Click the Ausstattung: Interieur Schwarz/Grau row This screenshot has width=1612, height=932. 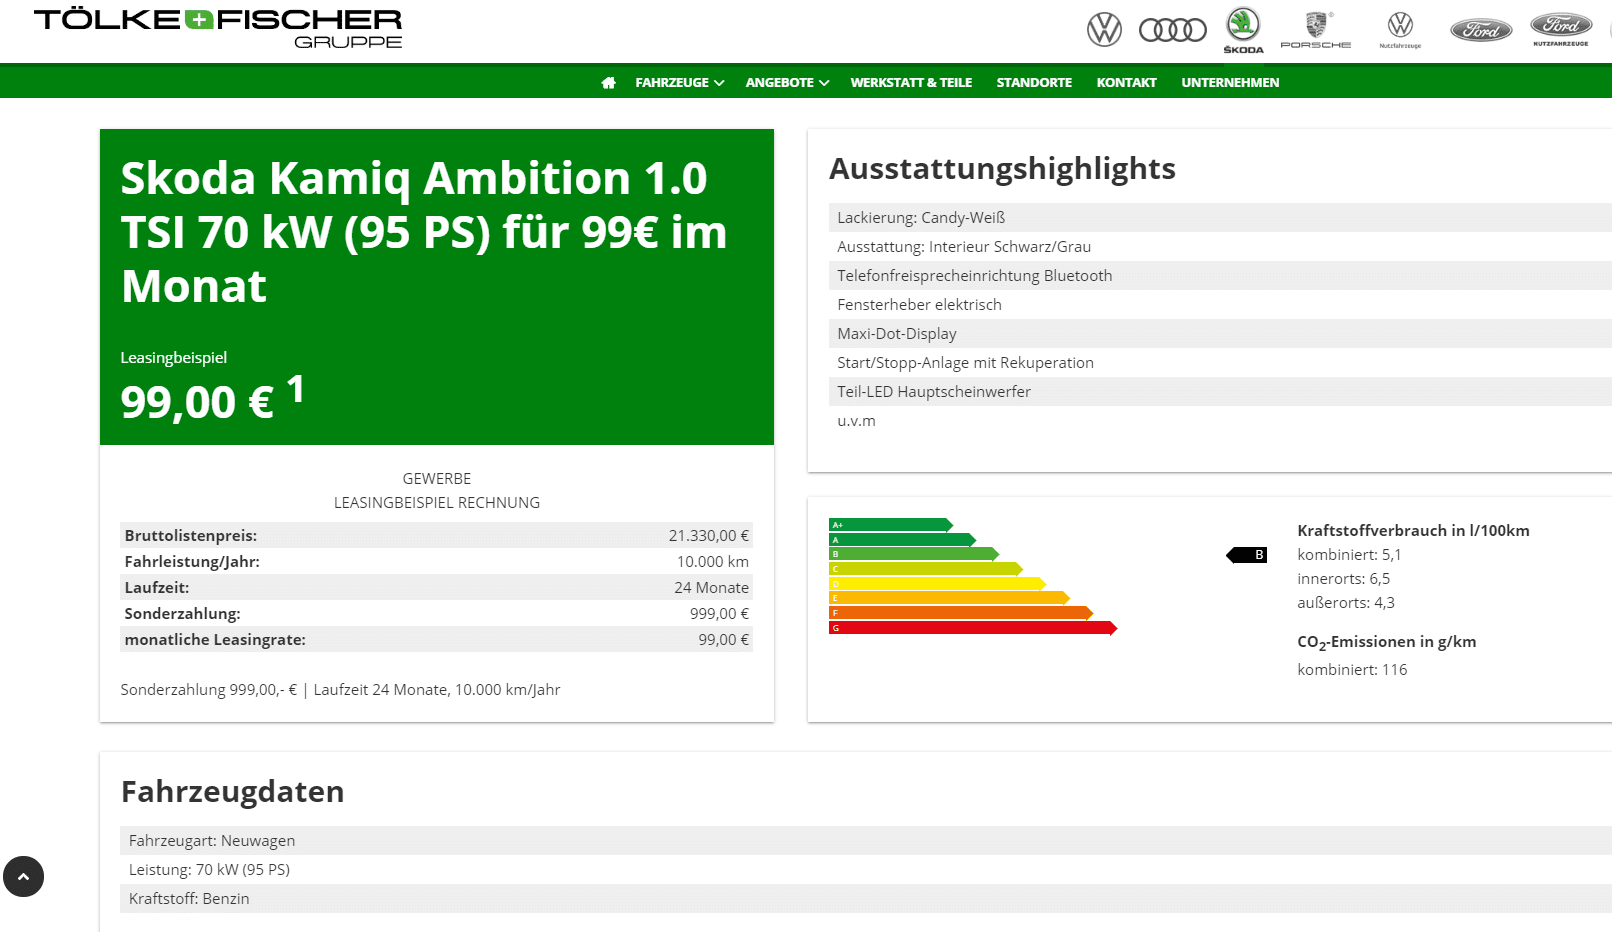click(1220, 246)
